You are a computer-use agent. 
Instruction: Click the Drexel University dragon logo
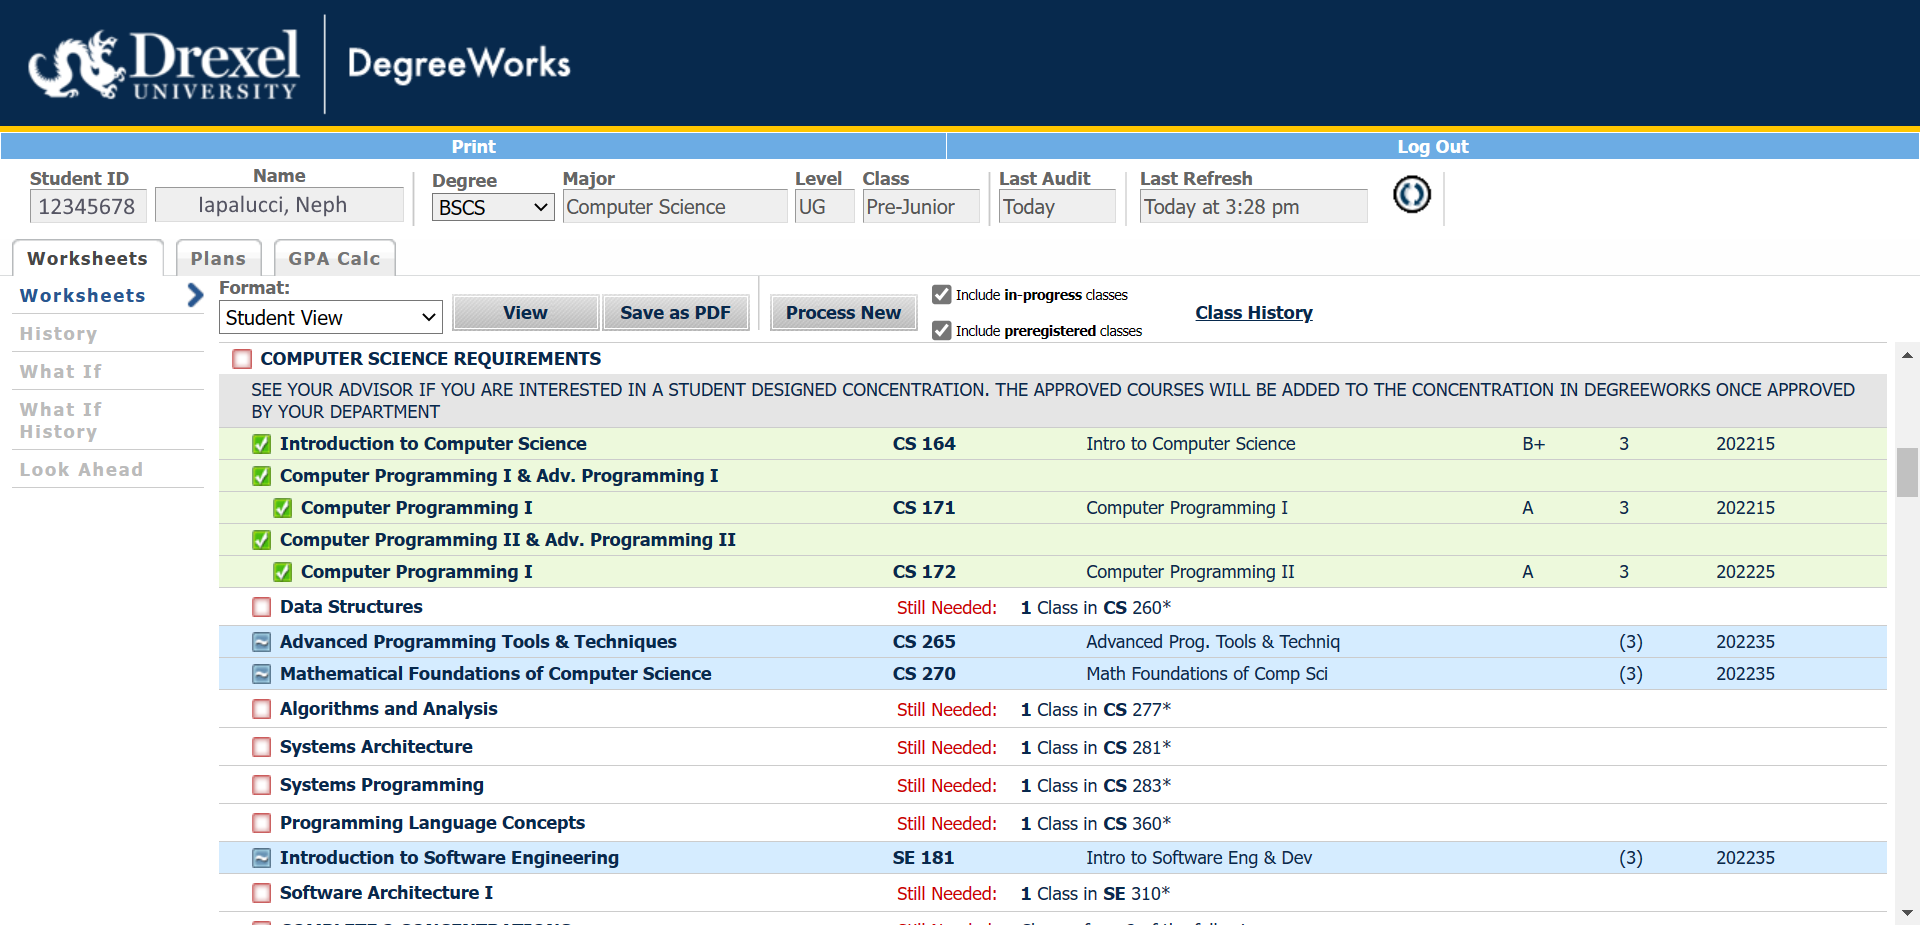(x=76, y=65)
